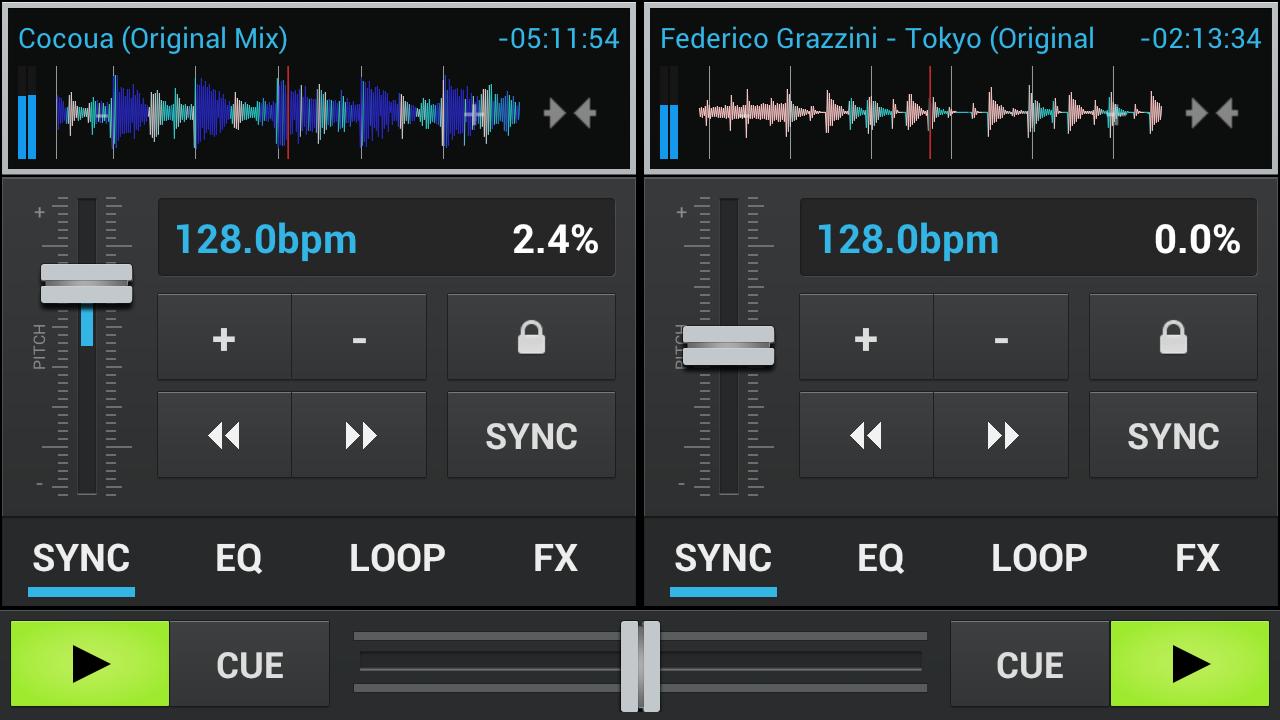The image size is (1280, 720).
Task: Click the left deck volume level meter
Action: (x=27, y=113)
